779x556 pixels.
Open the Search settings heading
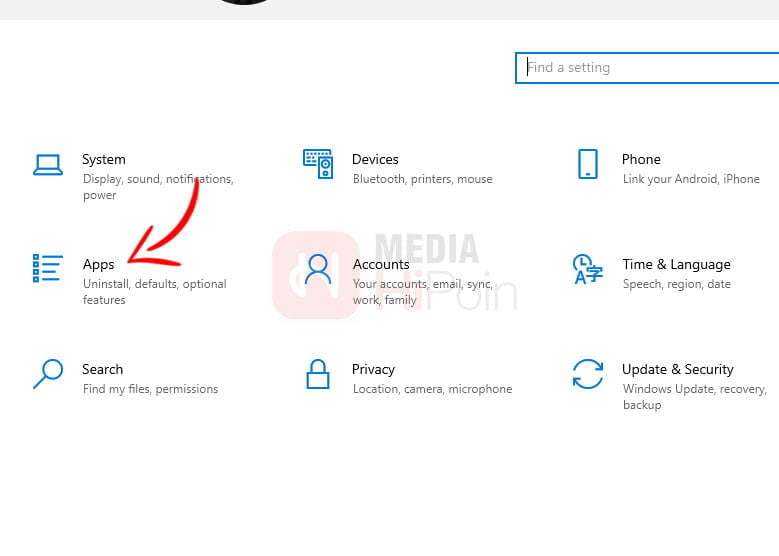tap(102, 370)
